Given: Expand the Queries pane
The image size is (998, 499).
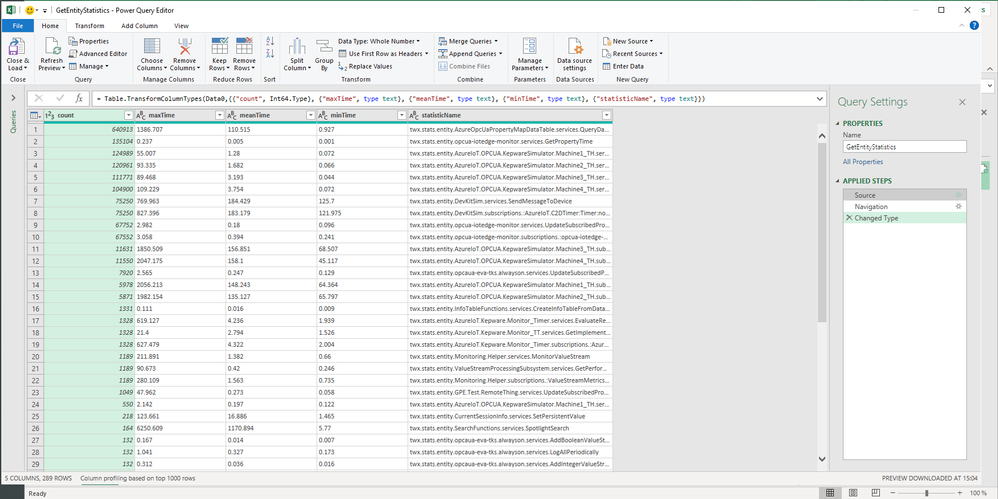Looking at the screenshot, I should [x=13, y=97].
